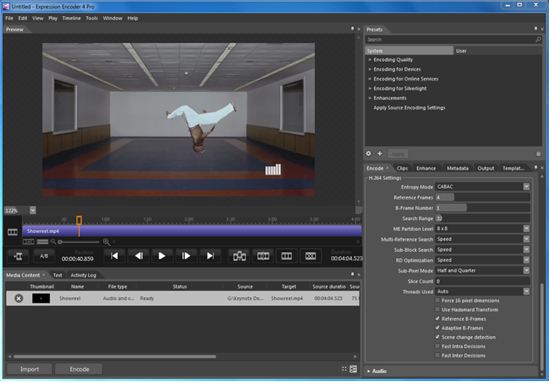Open the Sub-Block Search dropdown
This screenshot has width=551, height=389.
click(526, 250)
